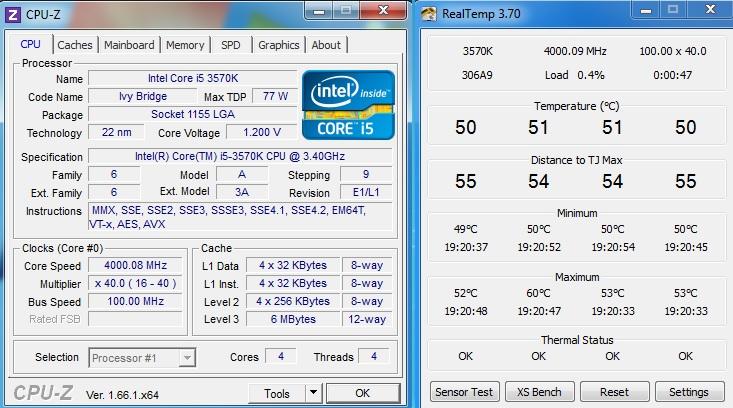Click the Technology value 22 nm
Viewport: 733px width, 408px height.
point(116,132)
